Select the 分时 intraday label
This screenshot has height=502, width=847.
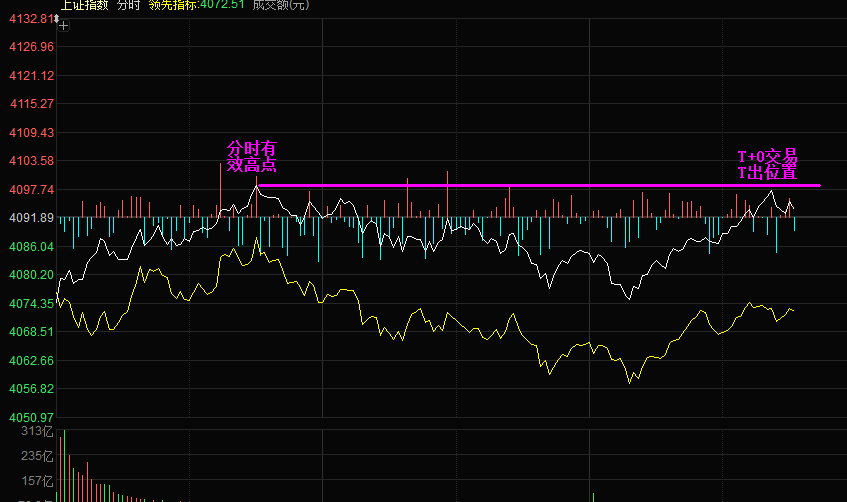coord(129,5)
